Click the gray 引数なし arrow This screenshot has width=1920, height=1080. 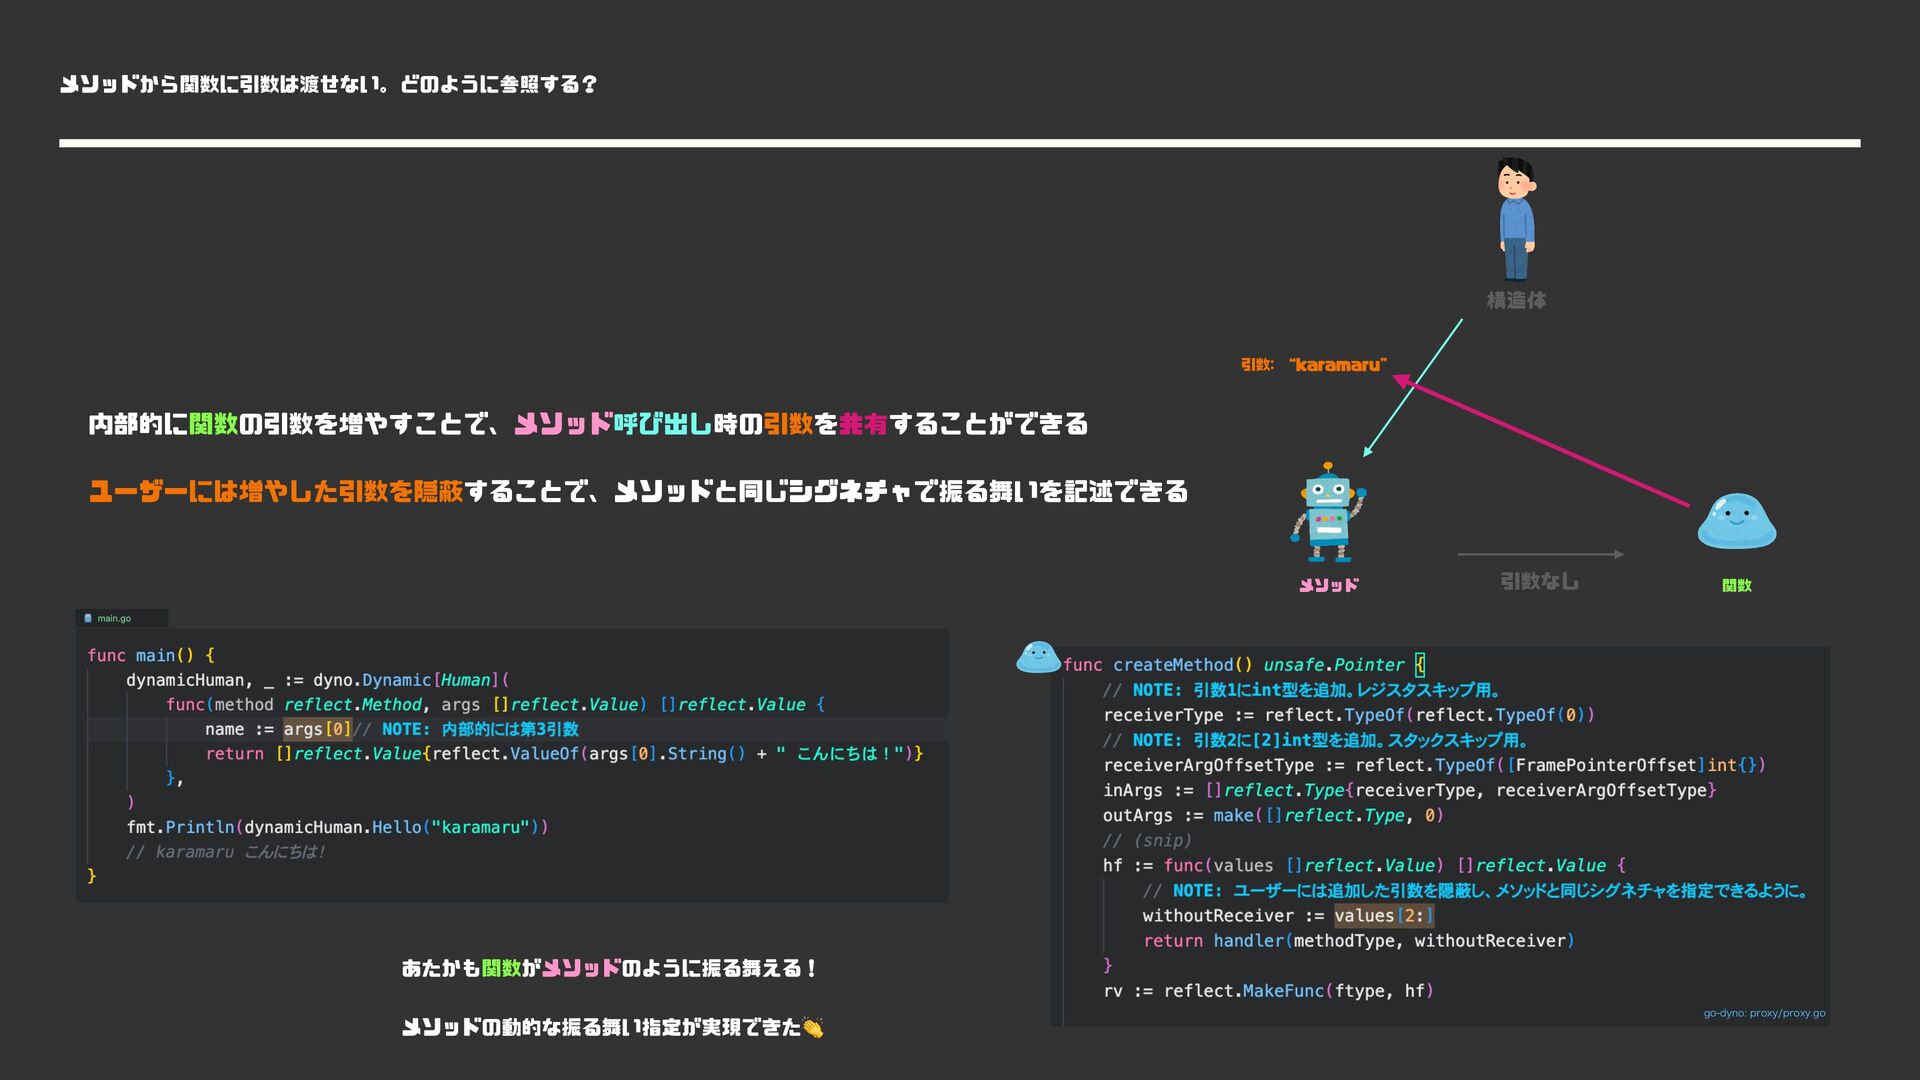pyautogui.click(x=1540, y=554)
